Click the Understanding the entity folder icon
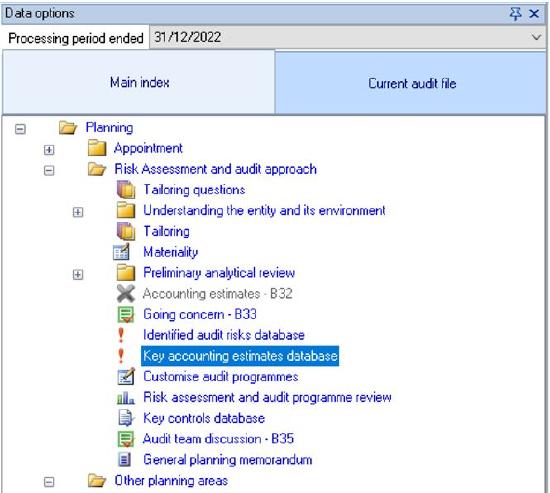Screen dimensions: 550x493 coord(126,211)
